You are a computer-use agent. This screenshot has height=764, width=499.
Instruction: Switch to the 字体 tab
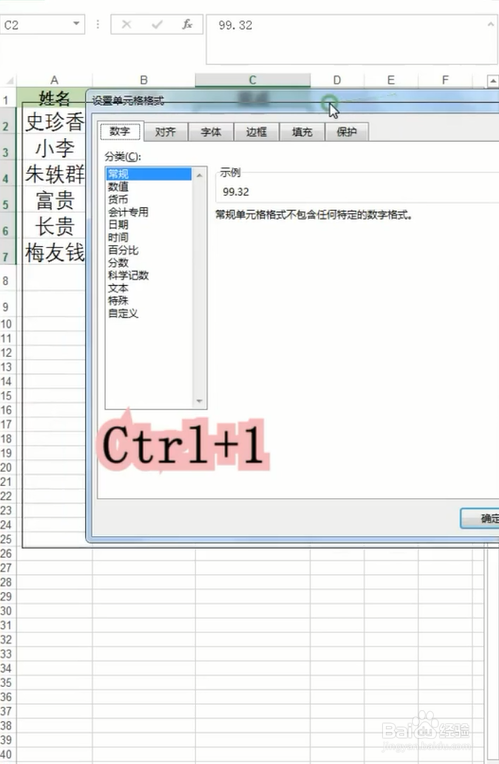click(211, 132)
